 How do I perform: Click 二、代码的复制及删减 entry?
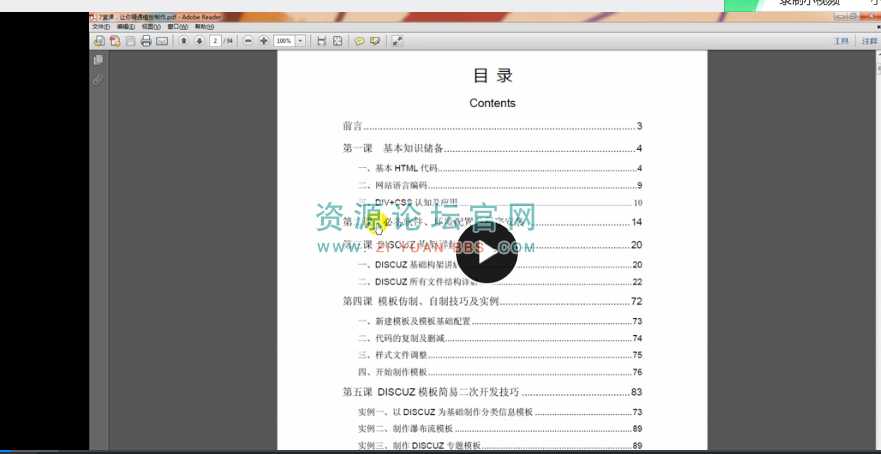coord(500,338)
